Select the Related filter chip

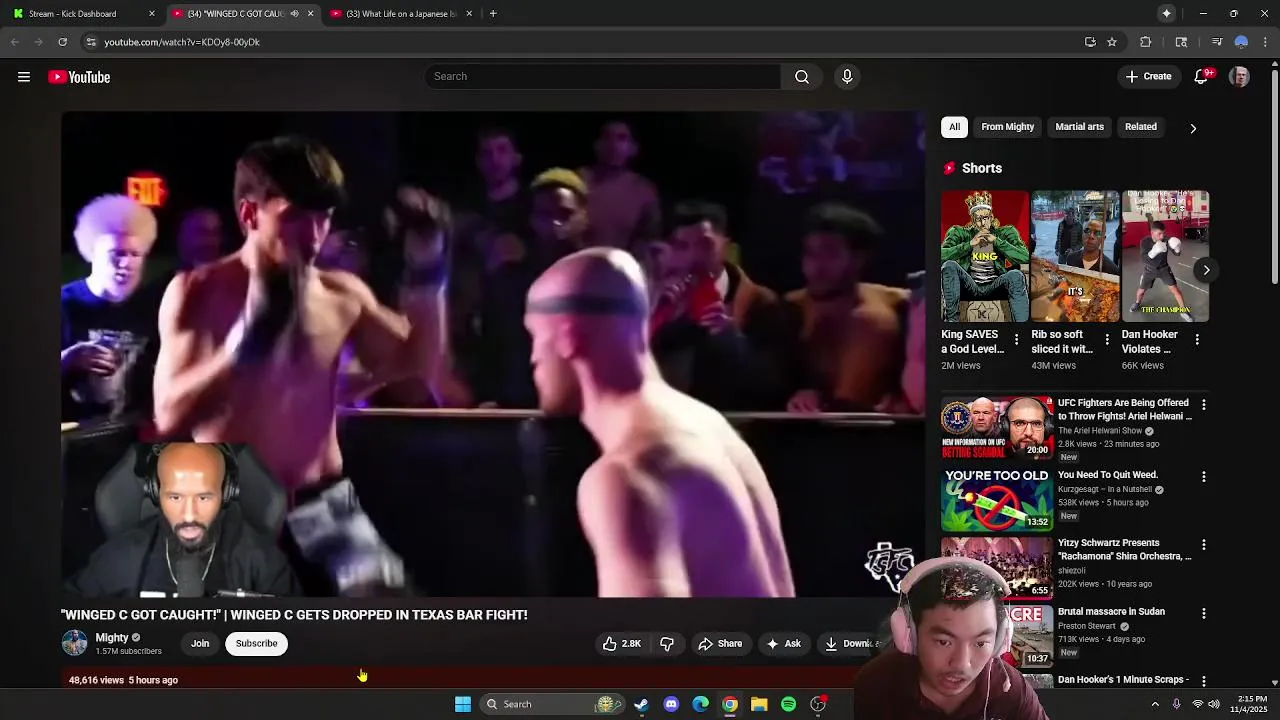pyautogui.click(x=1140, y=127)
